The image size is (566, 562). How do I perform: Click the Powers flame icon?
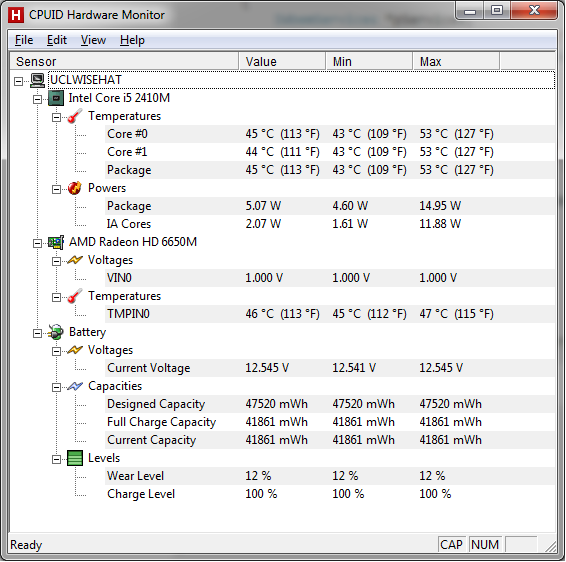pyautogui.click(x=75, y=188)
